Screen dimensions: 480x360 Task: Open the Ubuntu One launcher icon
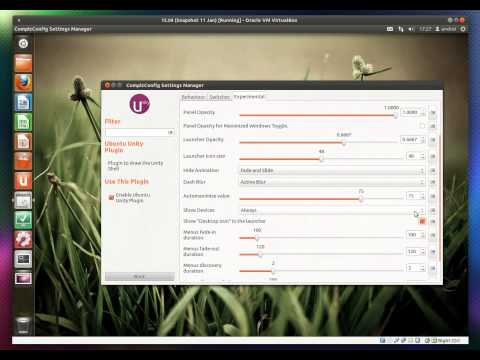coord(23,181)
